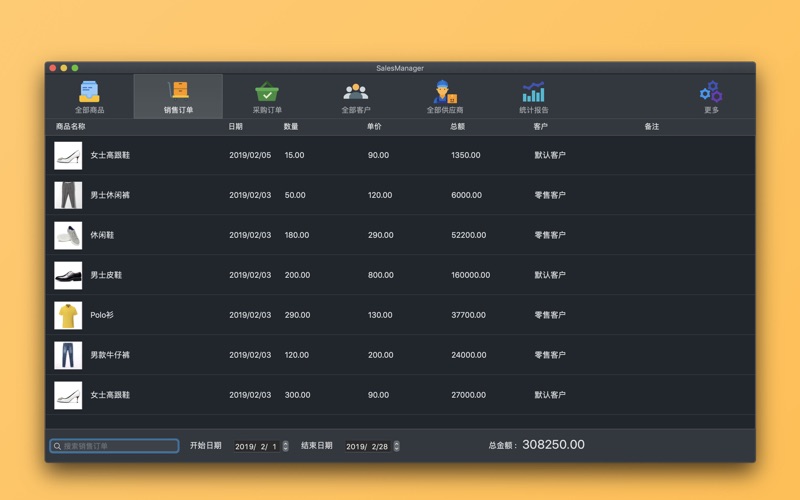This screenshot has height=500, width=800.
Task: Click the 开始日期 start date field
Action: click(256, 446)
